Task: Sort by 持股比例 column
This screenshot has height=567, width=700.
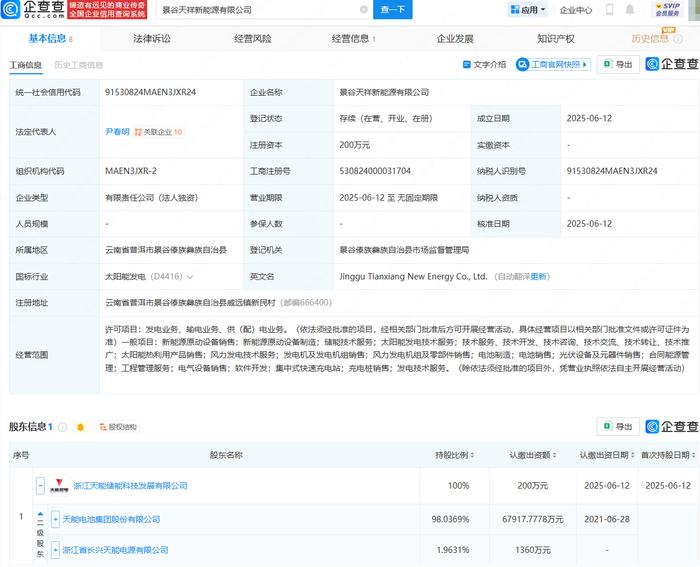Action: point(455,455)
